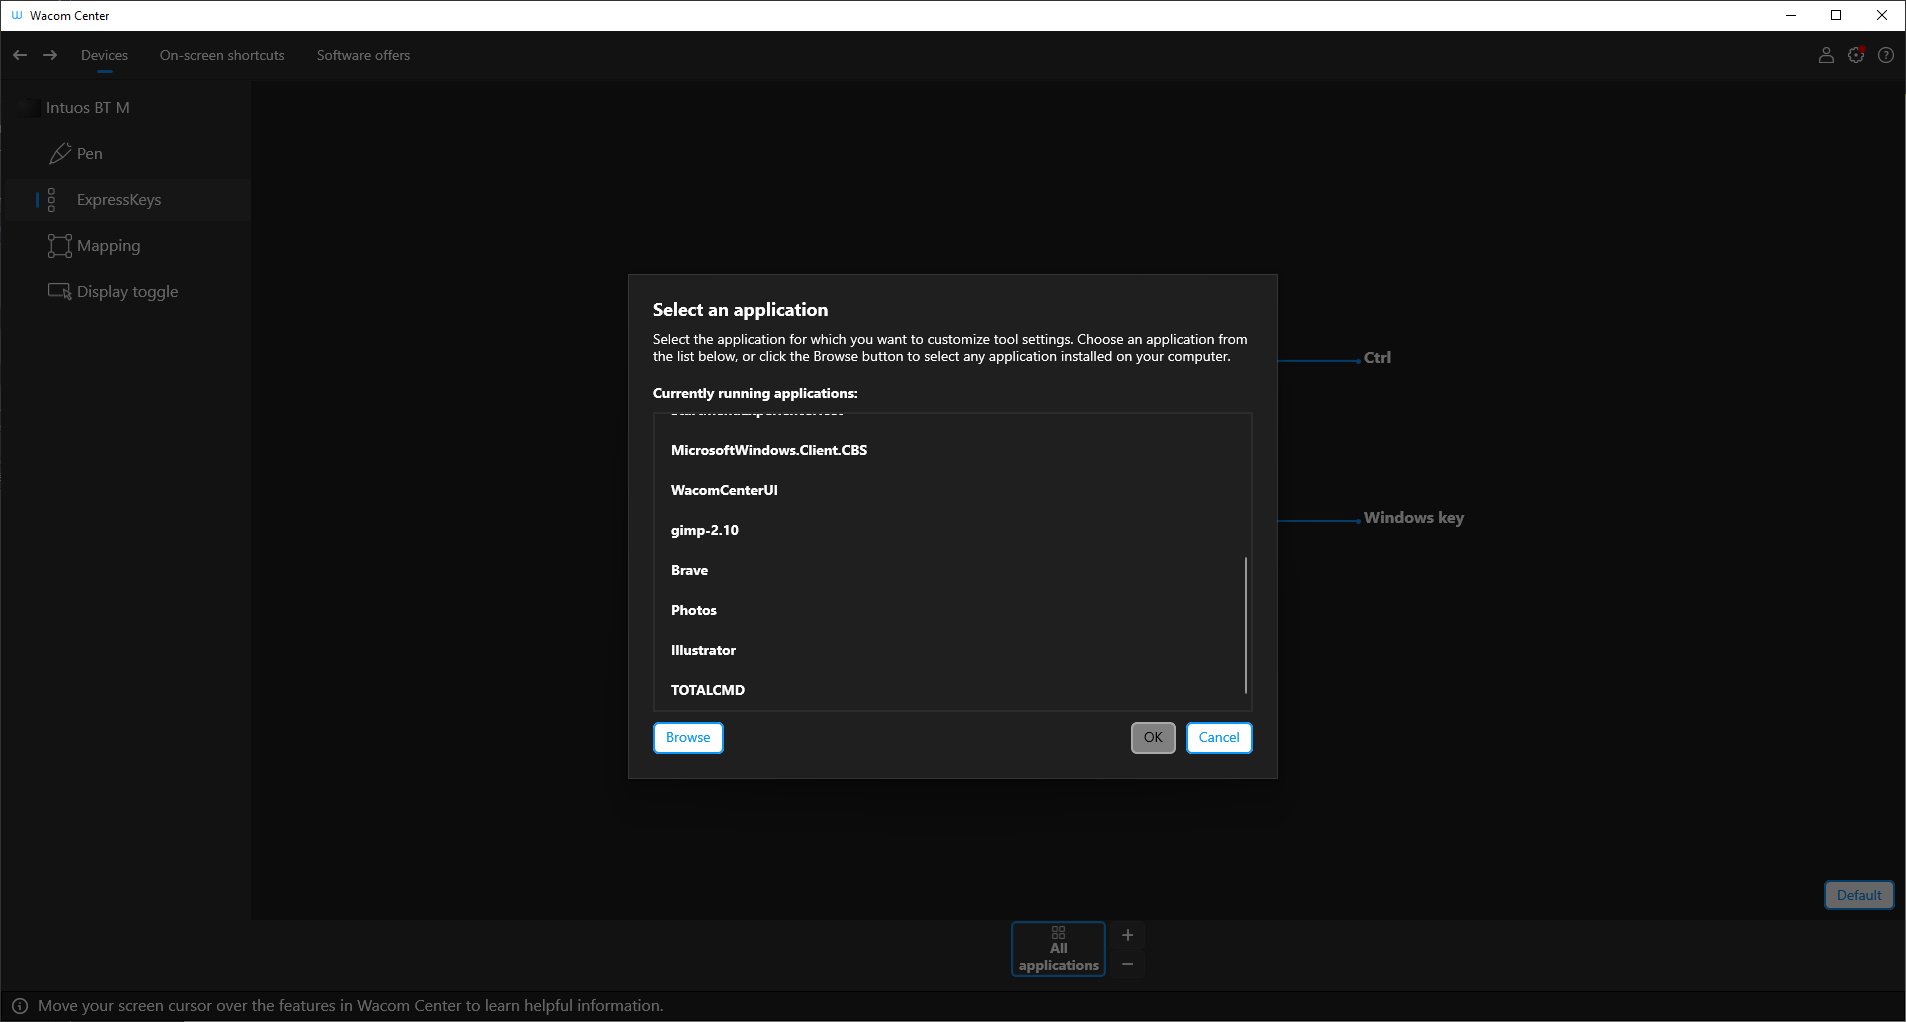Click the Ctrl ExpressKey label
This screenshot has width=1906, height=1022.
coord(1377,358)
